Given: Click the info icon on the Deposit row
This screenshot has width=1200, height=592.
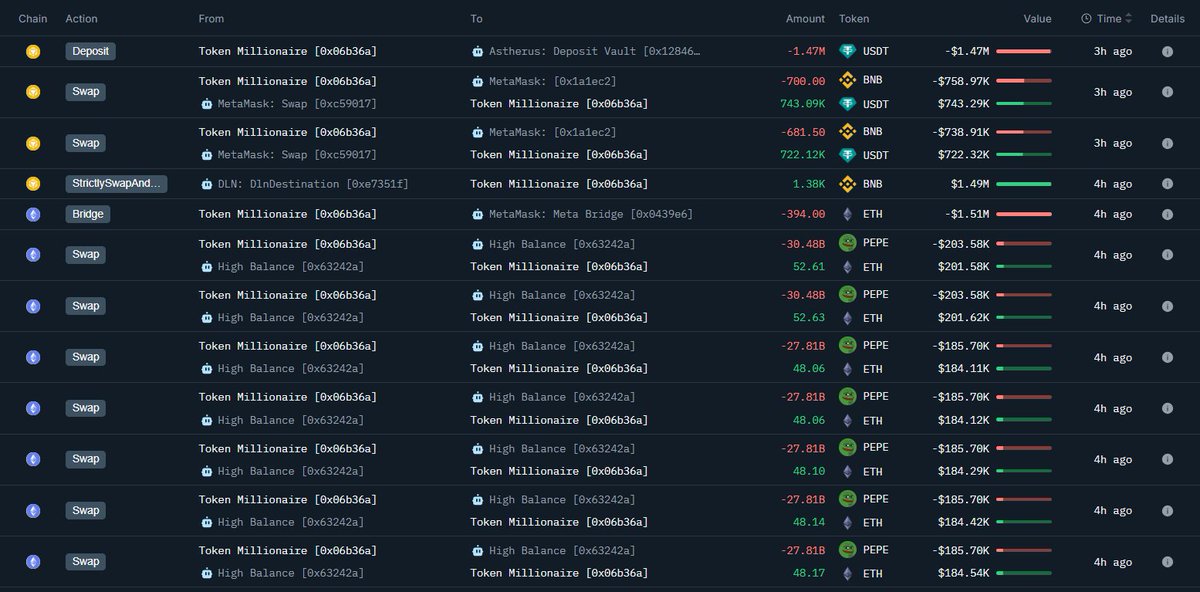Looking at the screenshot, I should point(1167,51).
